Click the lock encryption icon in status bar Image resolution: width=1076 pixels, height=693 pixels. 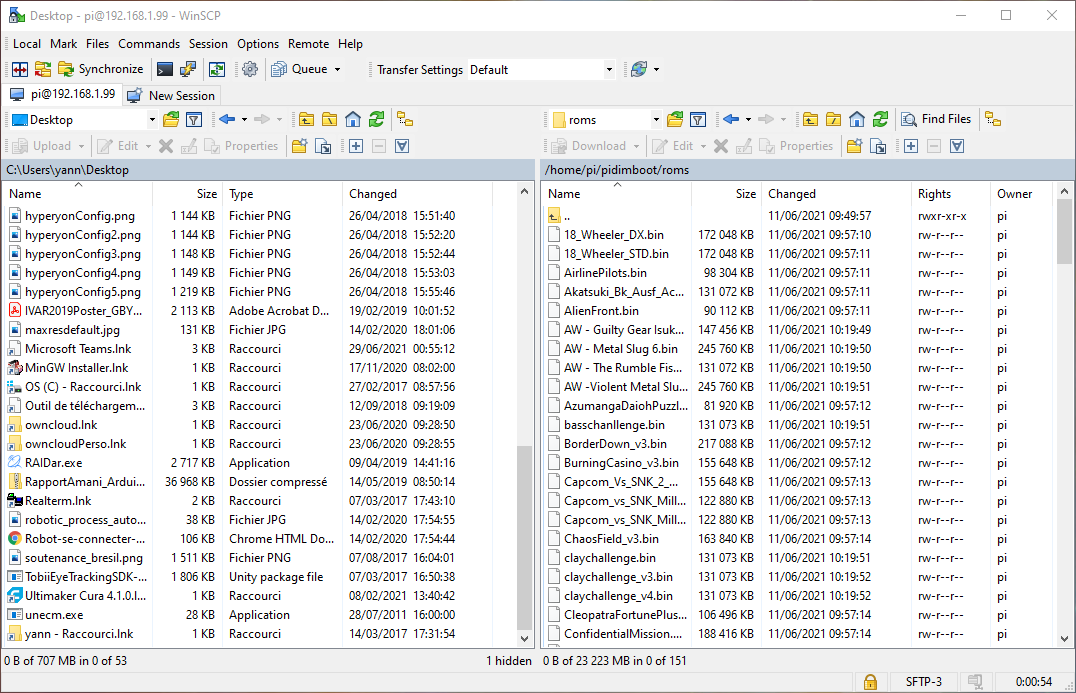tap(870, 682)
